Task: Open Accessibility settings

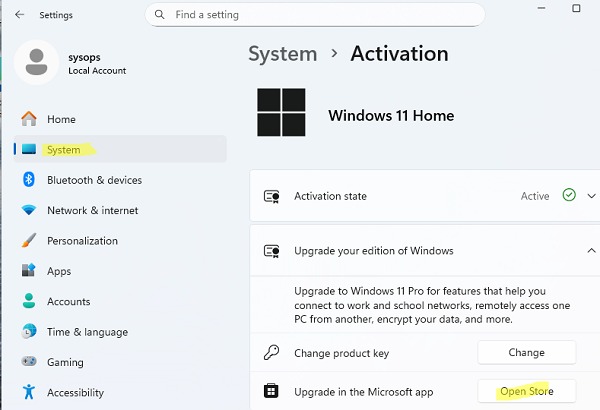Action: (x=120, y=392)
